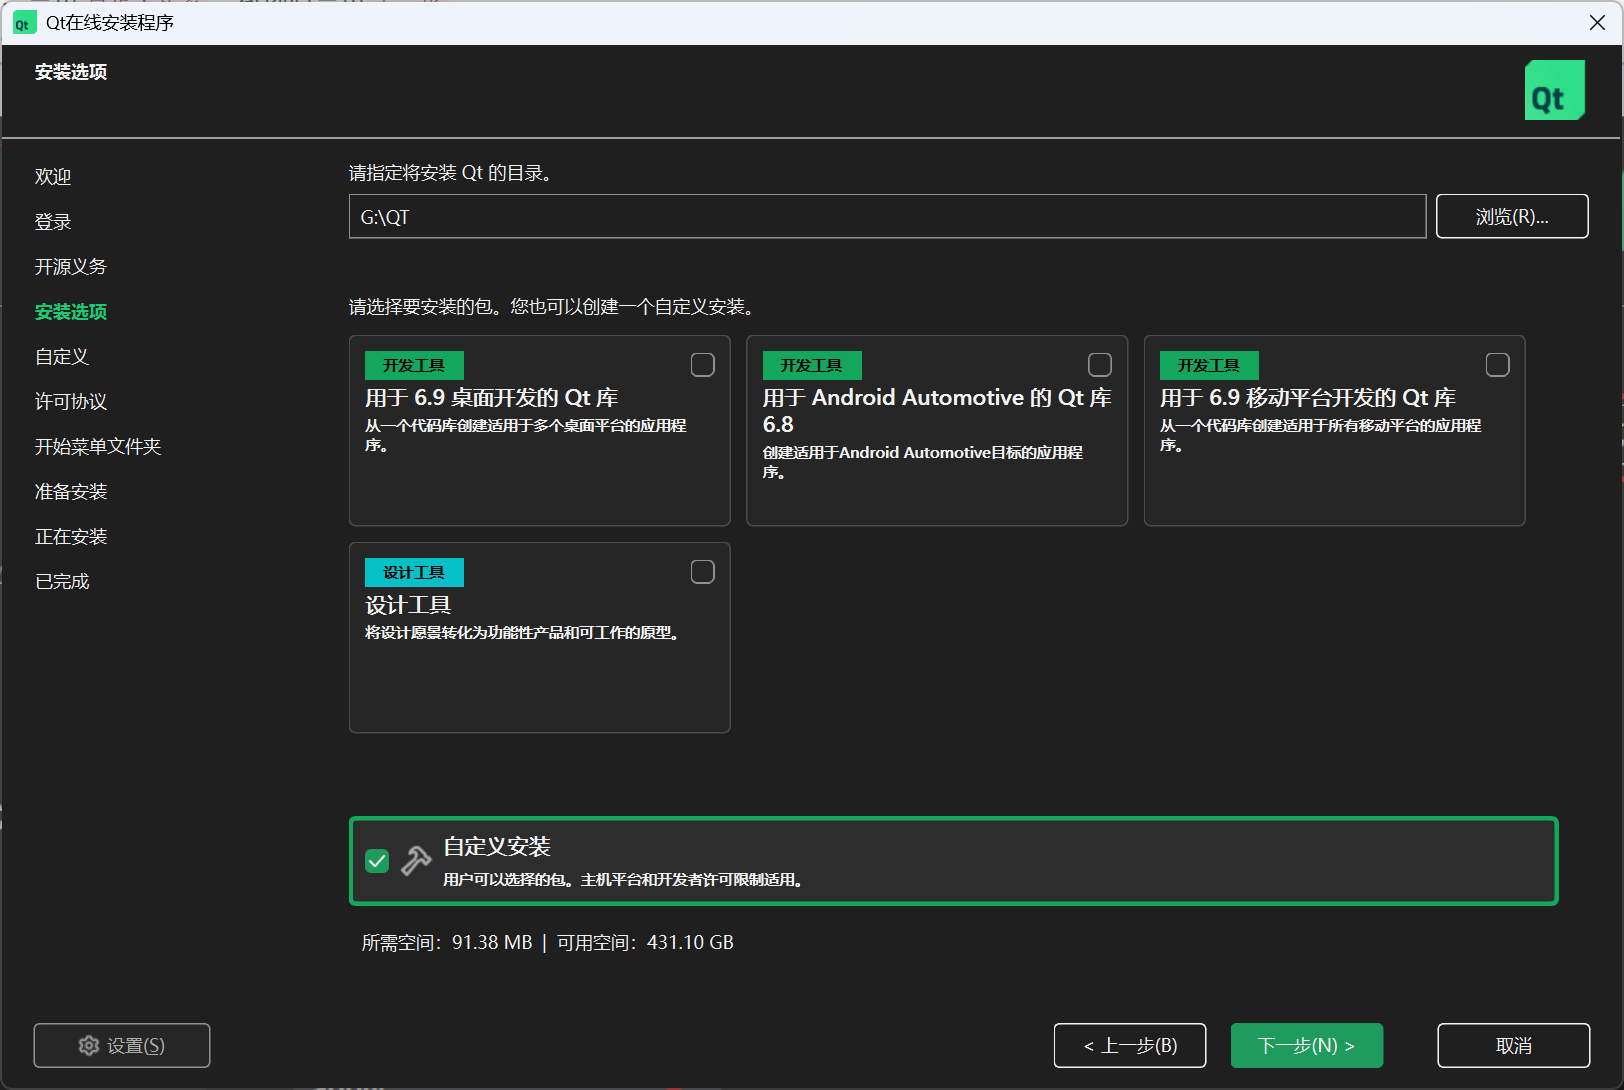Select the 安装选项 sidebar step
Viewport: 1624px width, 1090px height.
(71, 312)
